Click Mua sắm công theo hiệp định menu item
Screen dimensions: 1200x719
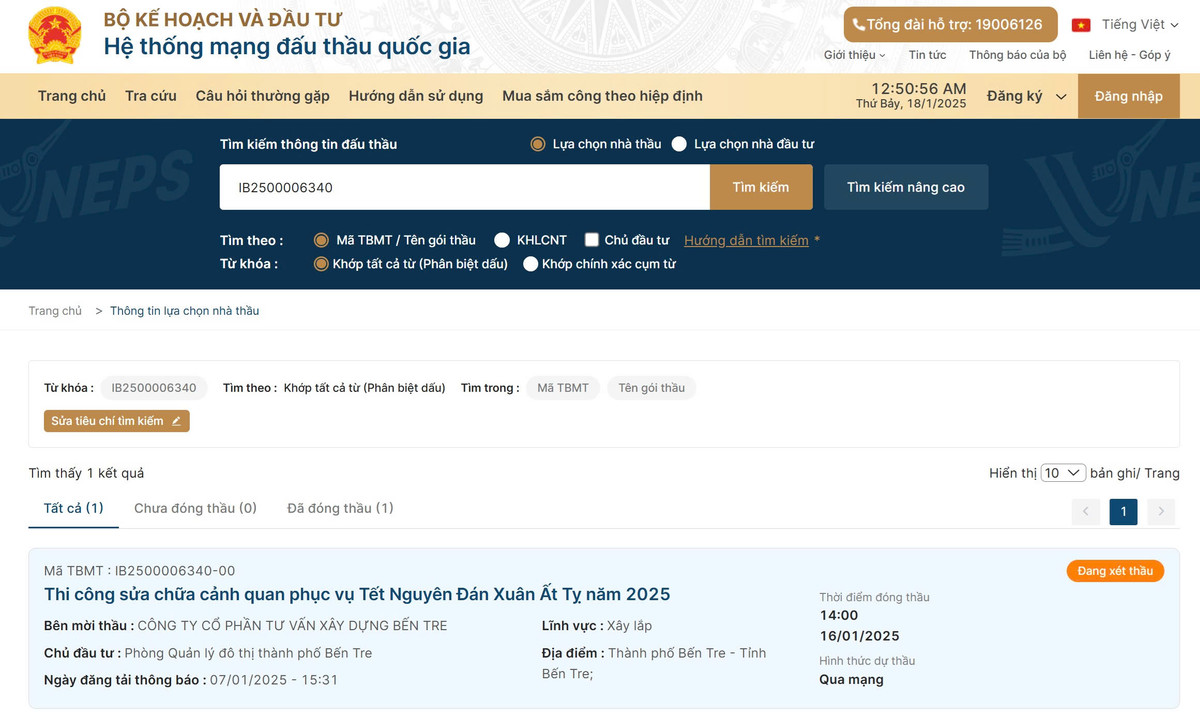point(601,95)
